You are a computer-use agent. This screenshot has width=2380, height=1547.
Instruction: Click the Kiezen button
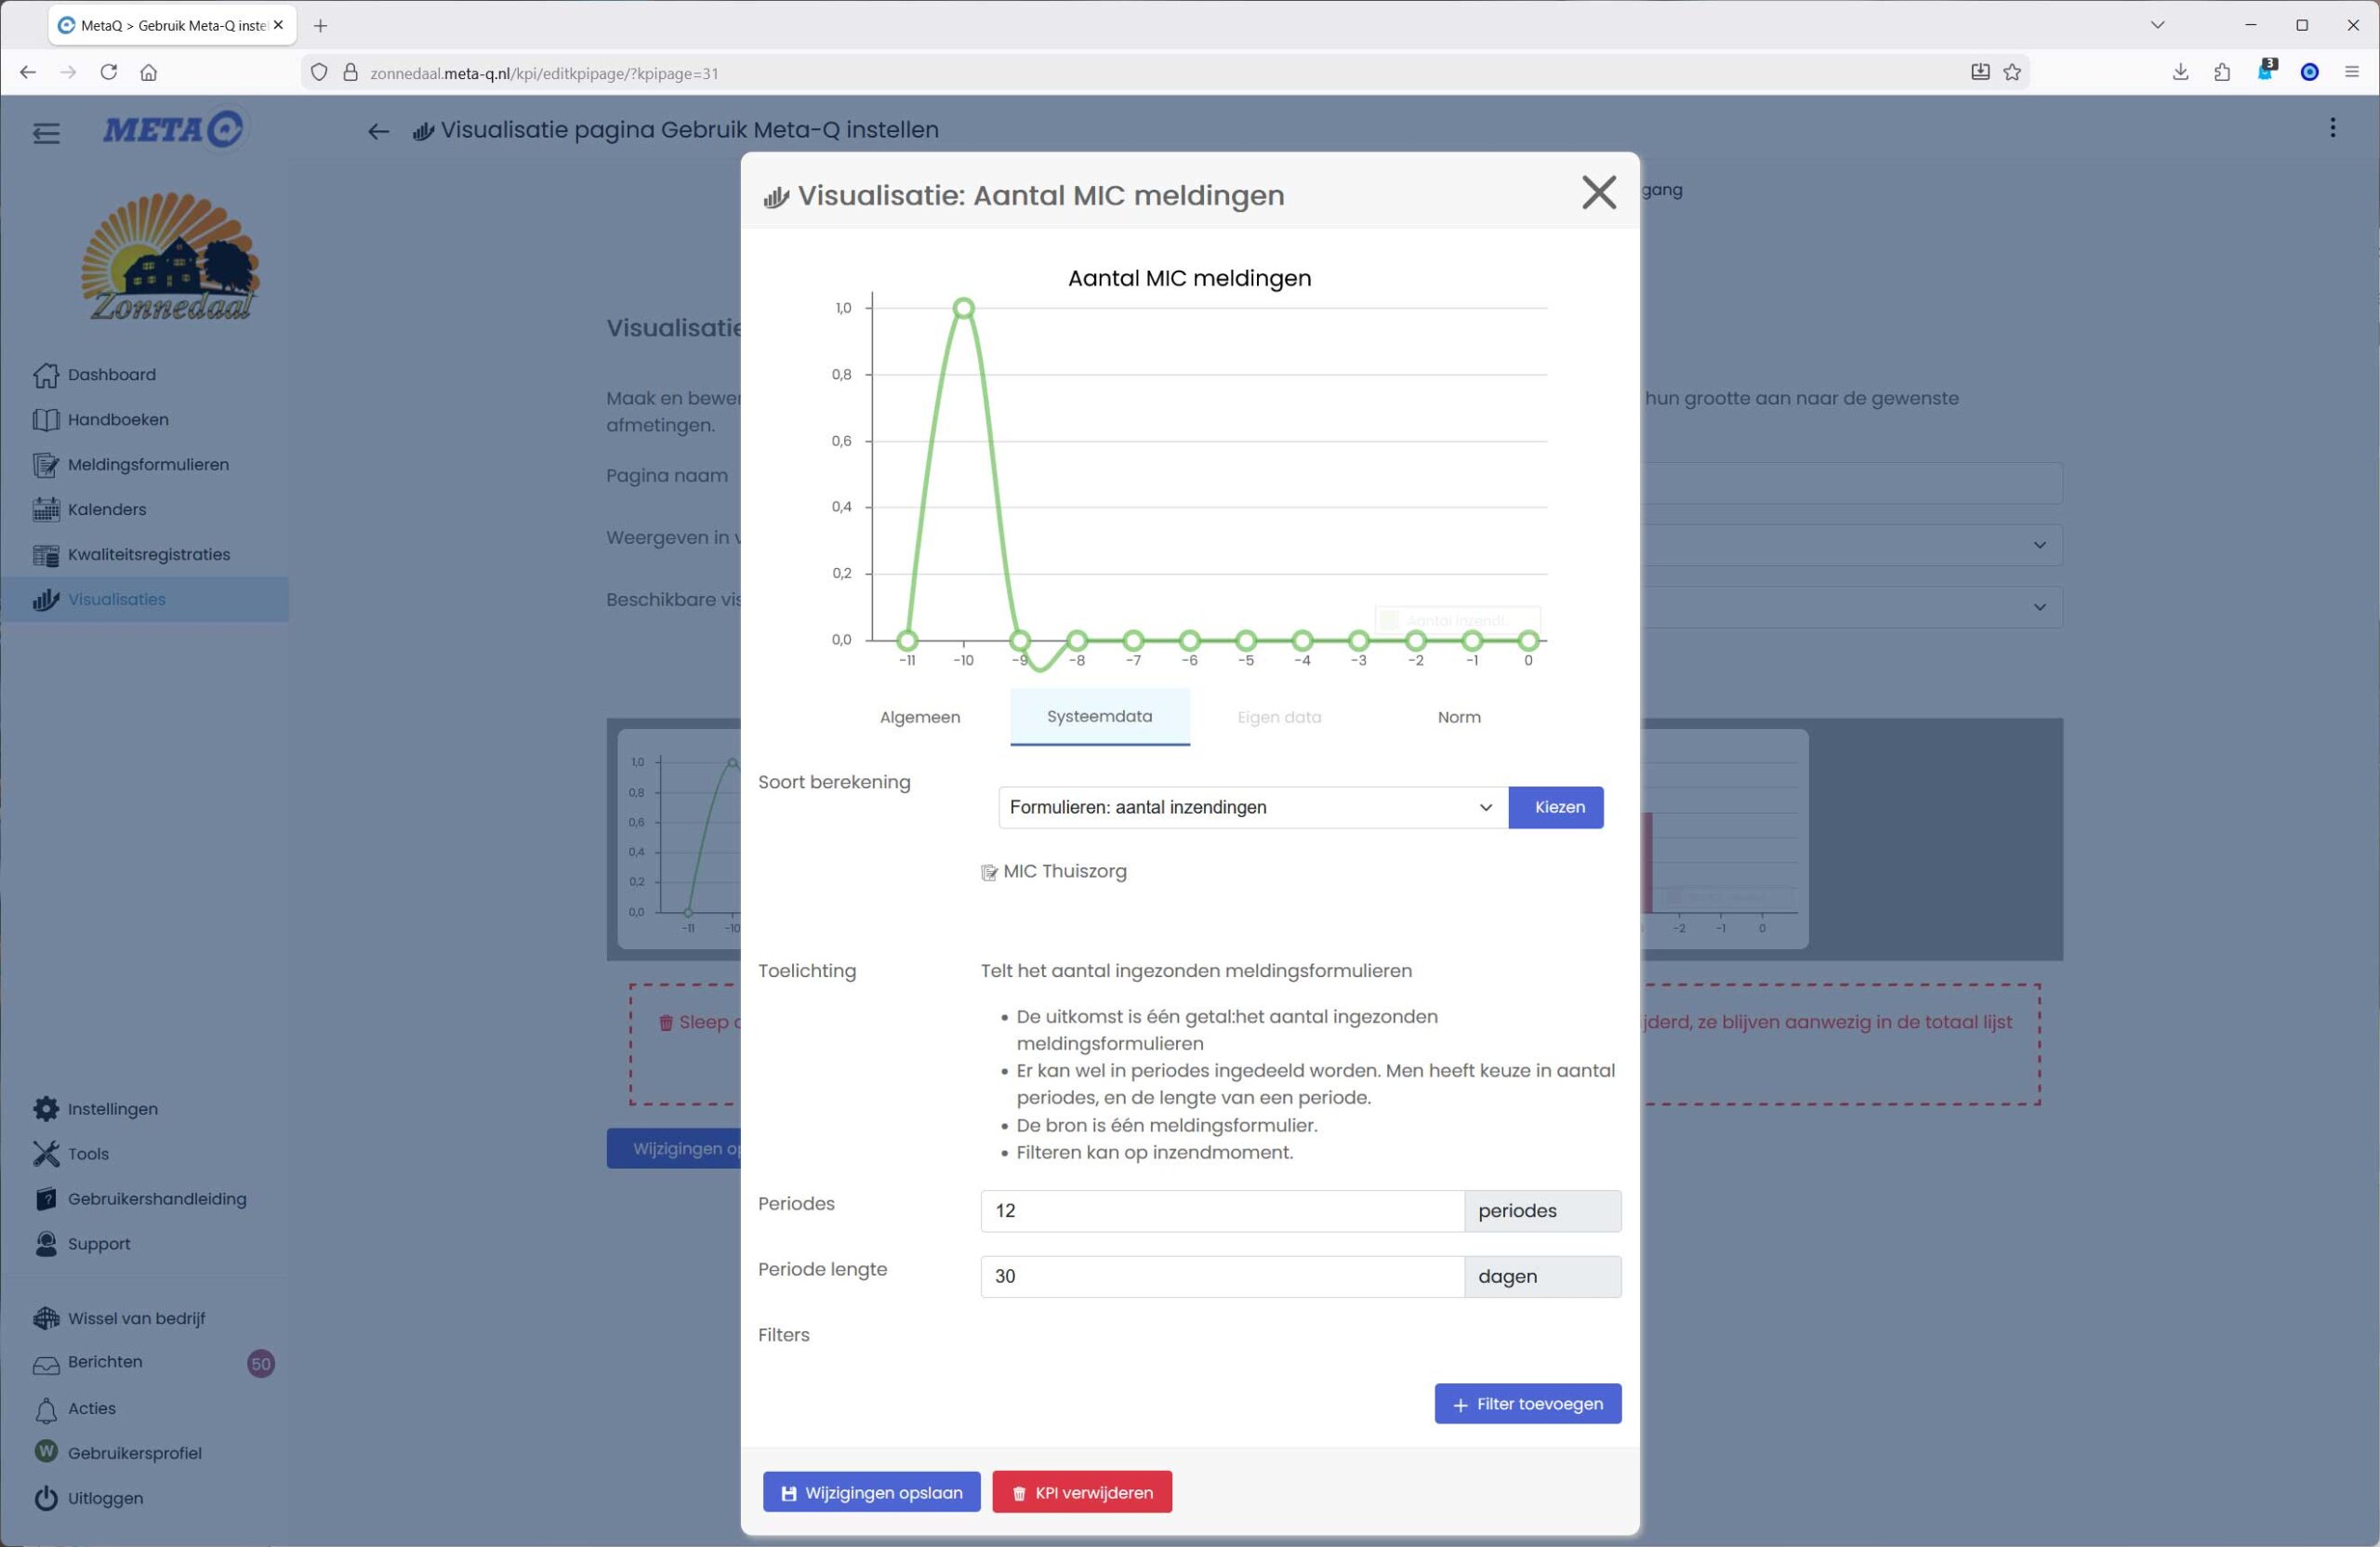(x=1558, y=807)
